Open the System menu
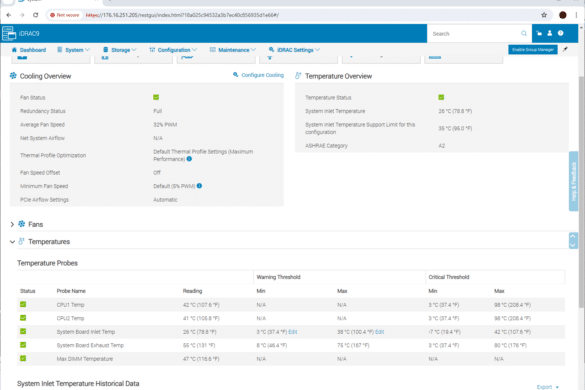585x390 pixels. pos(73,50)
